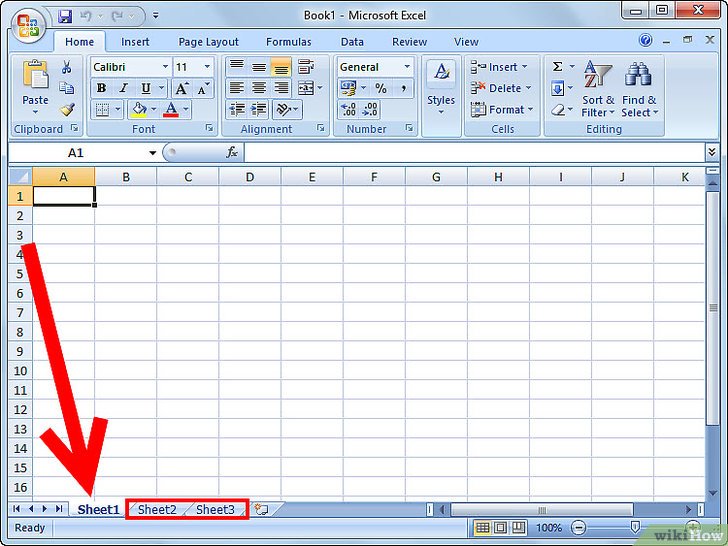Click the Redo icon
This screenshot has height=546, width=728.
tap(117, 16)
